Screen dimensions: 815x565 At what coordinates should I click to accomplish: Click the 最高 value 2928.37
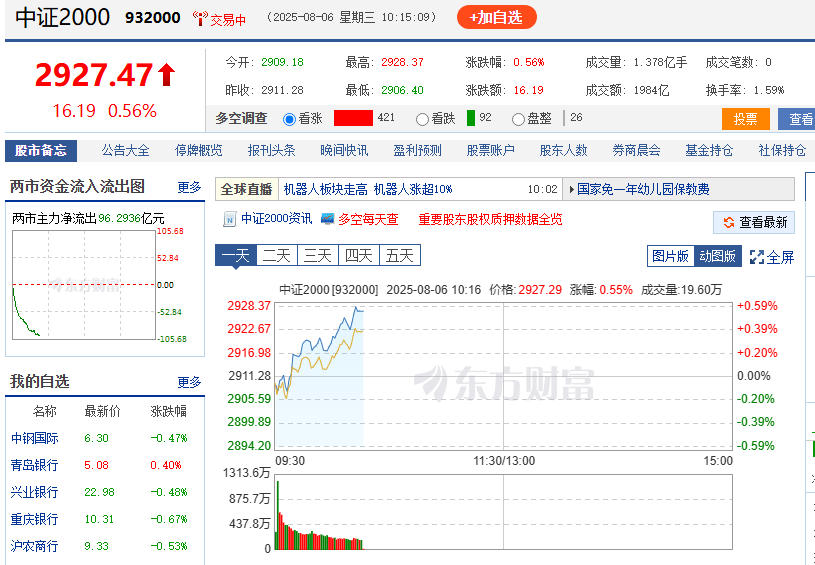click(x=402, y=62)
